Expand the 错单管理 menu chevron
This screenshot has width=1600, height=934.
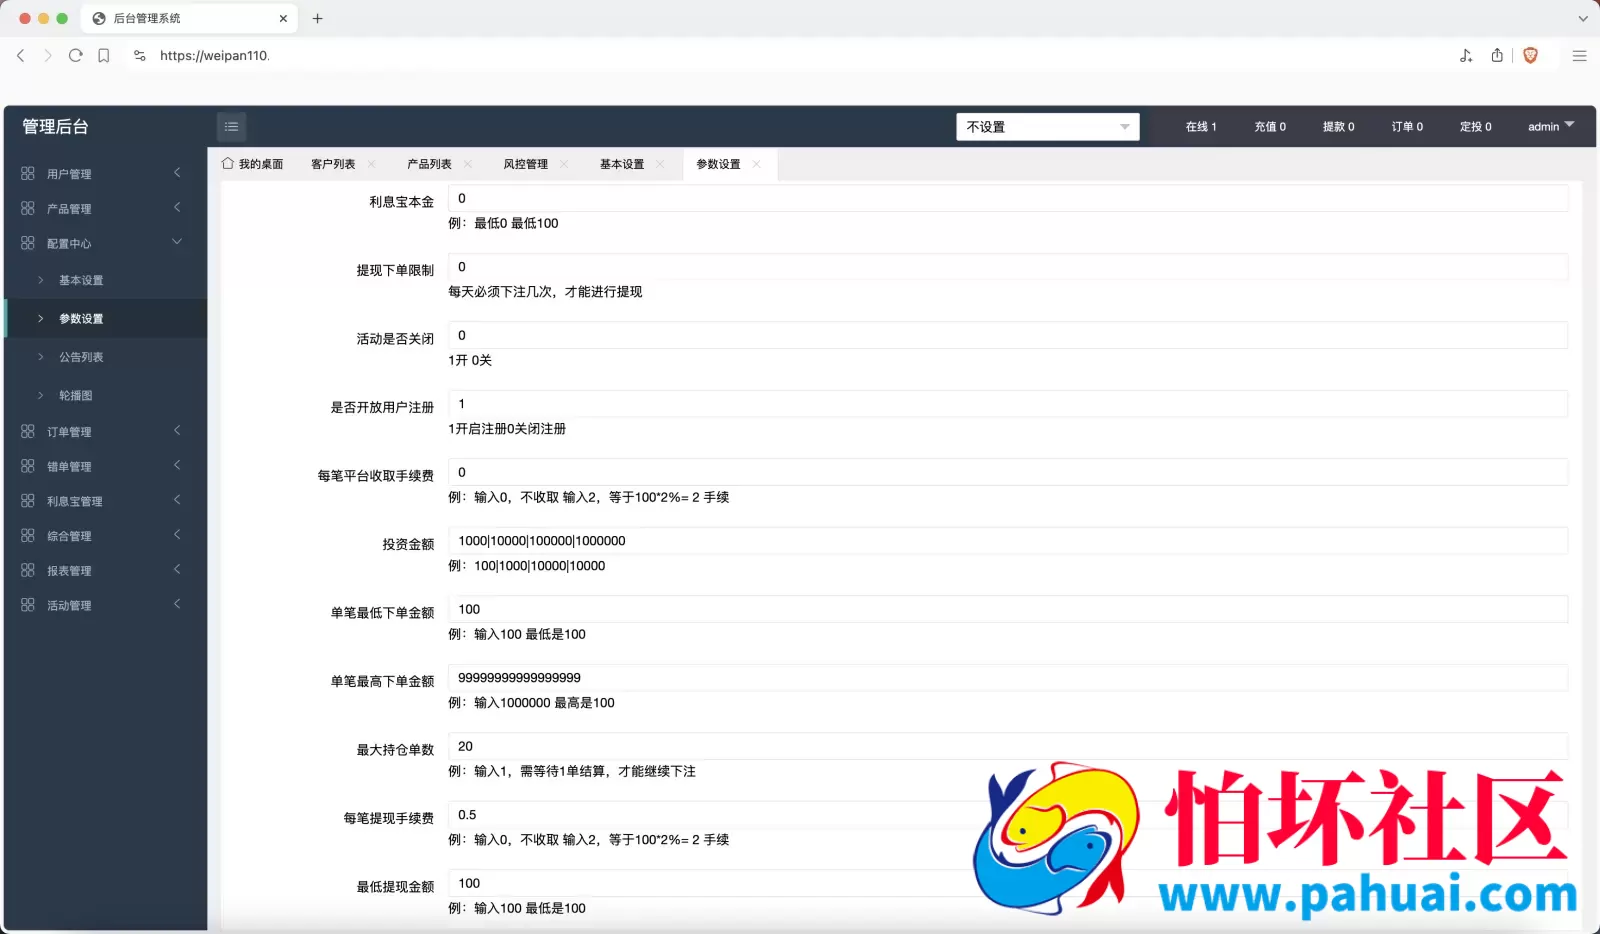(x=178, y=466)
